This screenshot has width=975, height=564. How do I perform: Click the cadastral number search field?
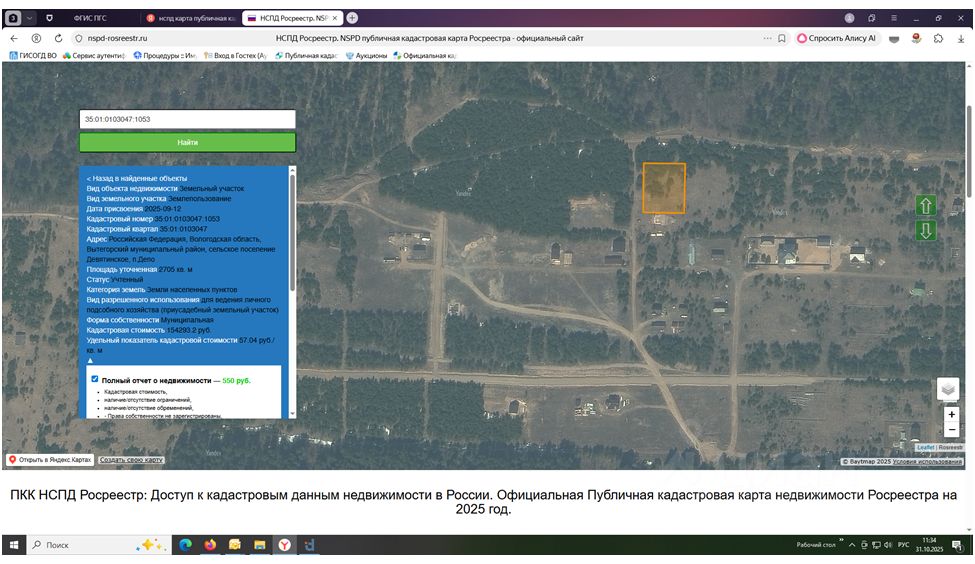click(x=187, y=119)
